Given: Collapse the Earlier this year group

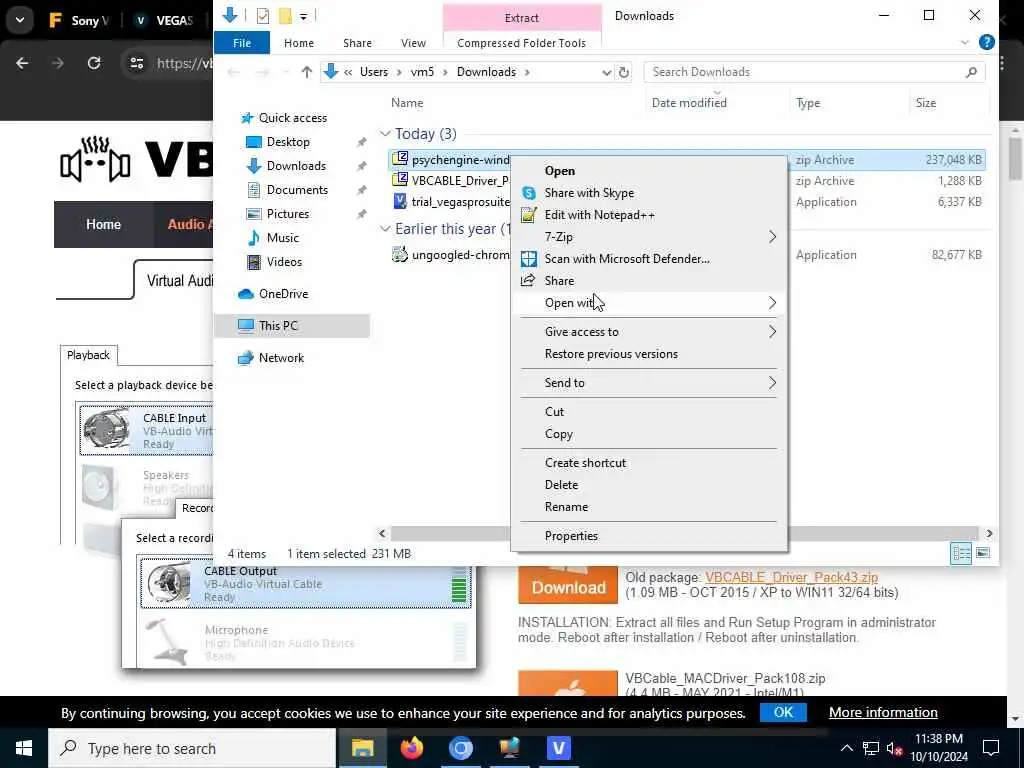Looking at the screenshot, I should [x=385, y=229].
